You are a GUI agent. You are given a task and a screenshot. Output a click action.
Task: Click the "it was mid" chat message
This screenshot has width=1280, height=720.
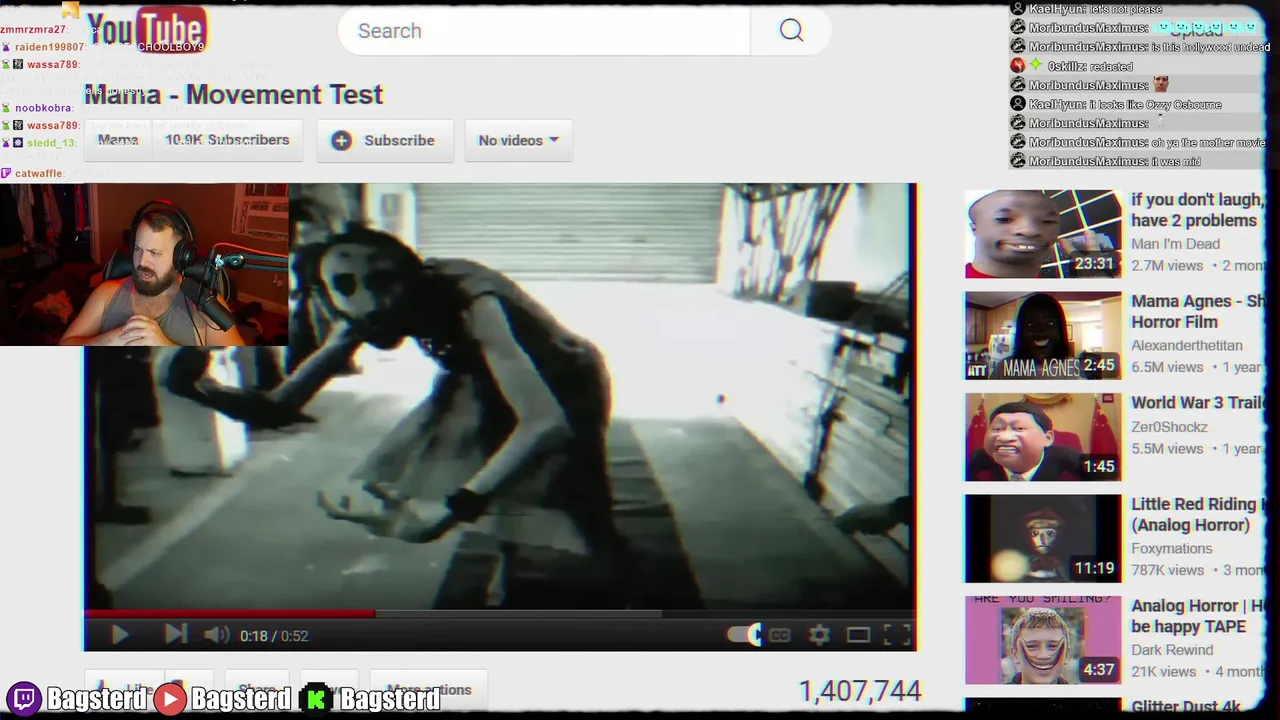coord(1105,161)
